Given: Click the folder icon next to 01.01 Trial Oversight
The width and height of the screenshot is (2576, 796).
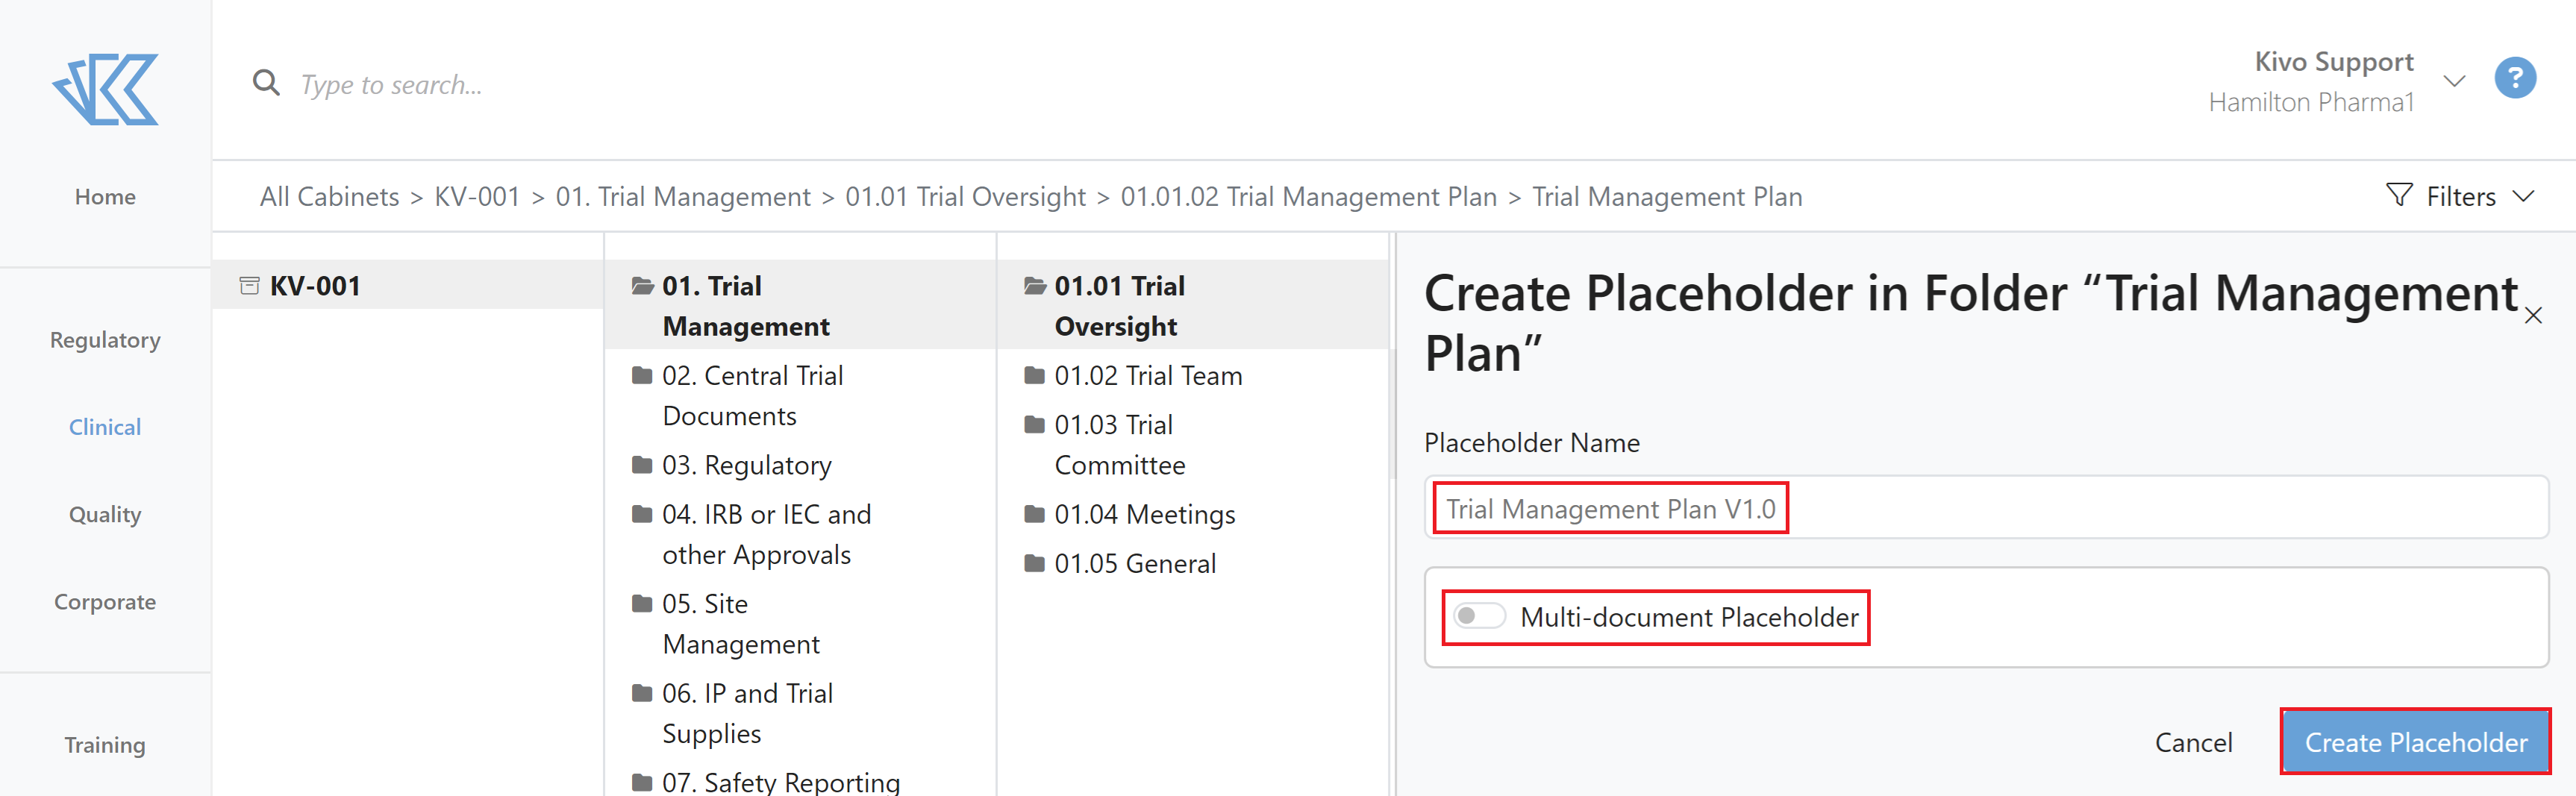Looking at the screenshot, I should point(1035,285).
